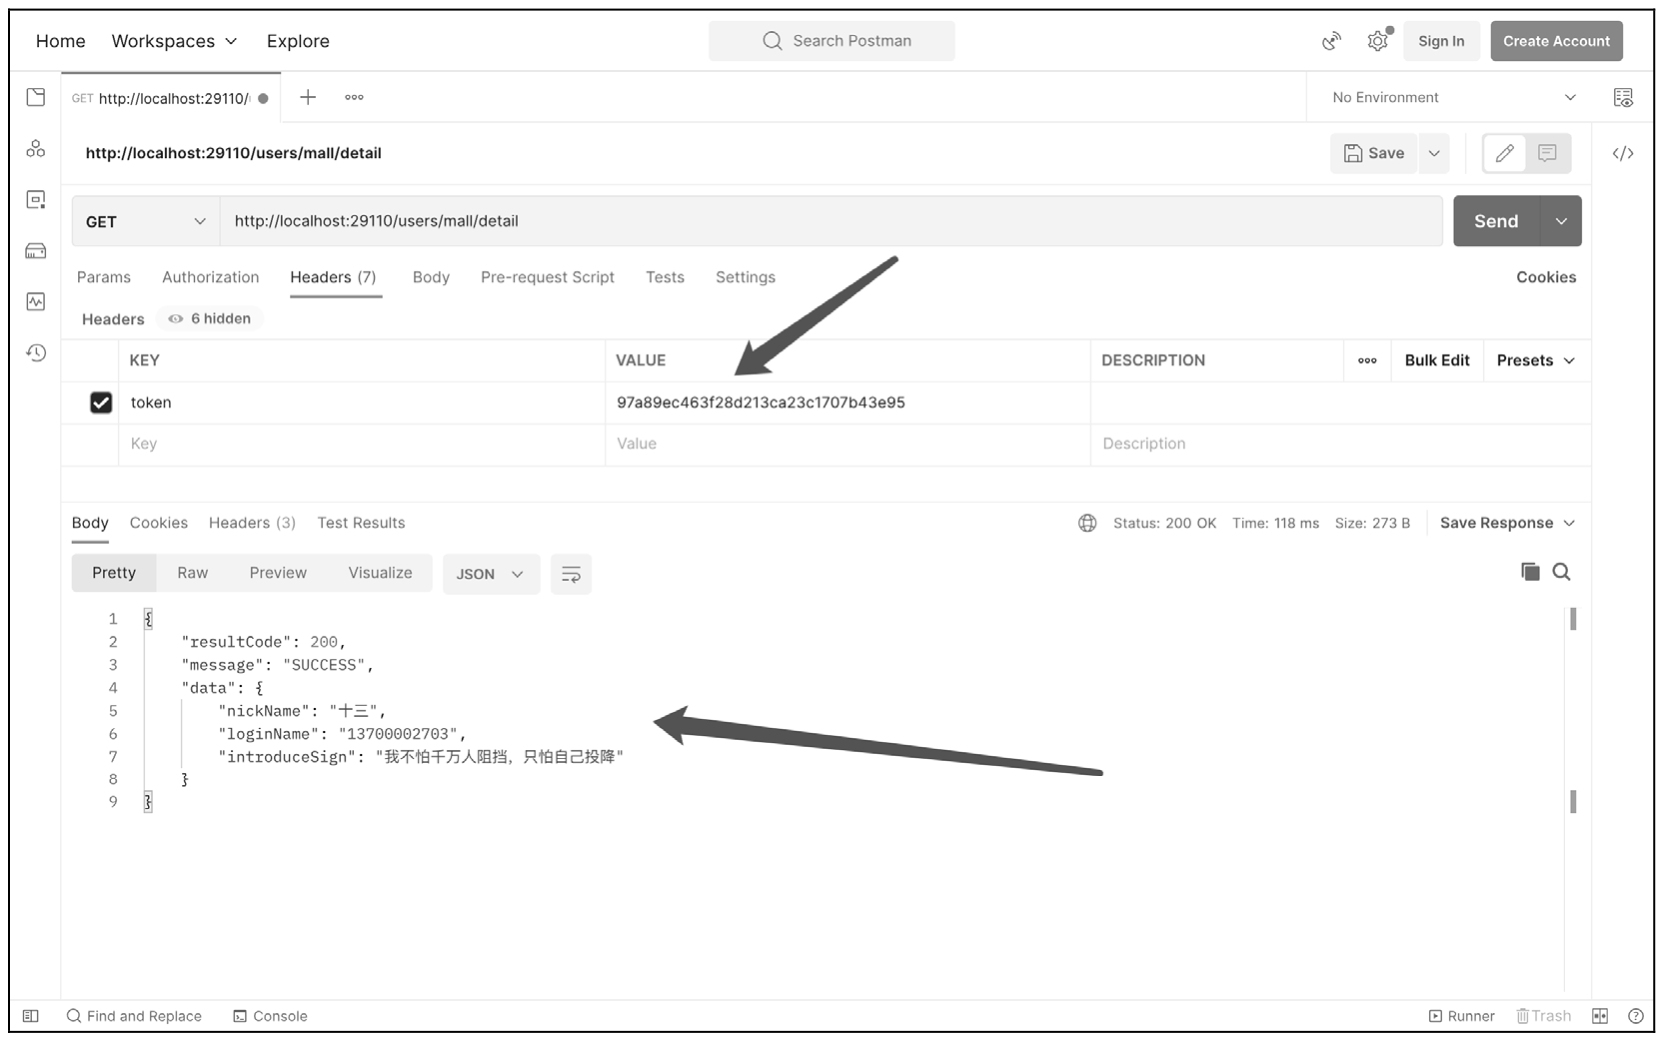Viewport: 1664px width, 1041px height.
Task: Click the Create Account button
Action: tap(1556, 41)
